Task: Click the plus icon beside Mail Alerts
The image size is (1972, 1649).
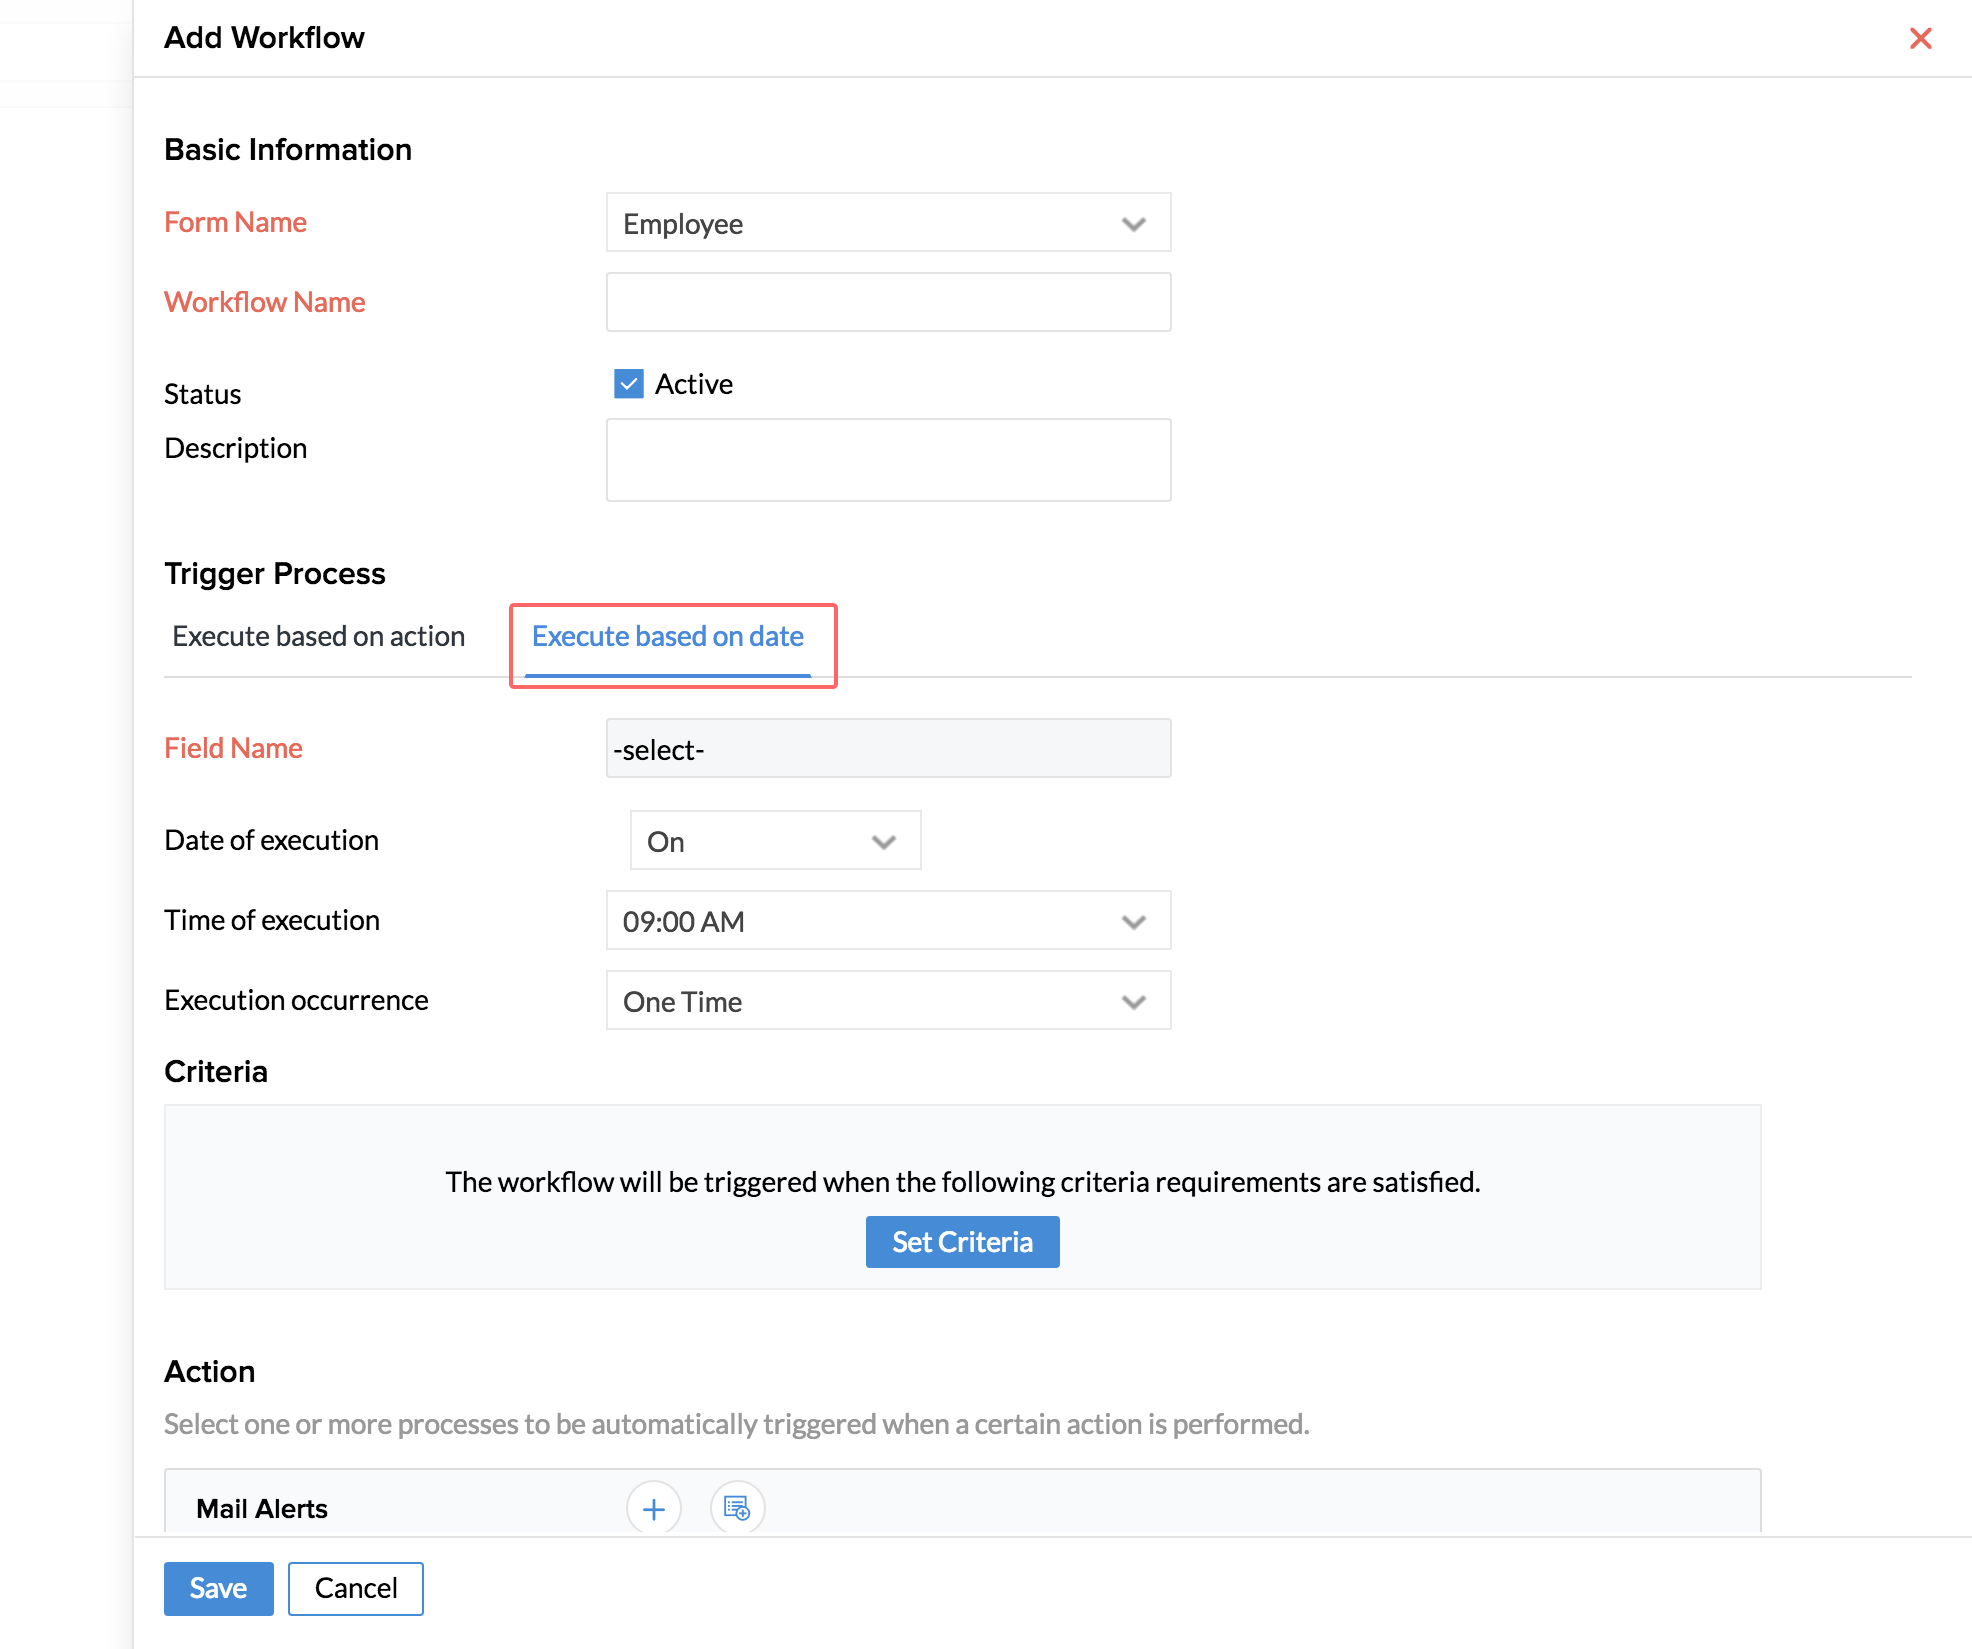Action: 653,1508
